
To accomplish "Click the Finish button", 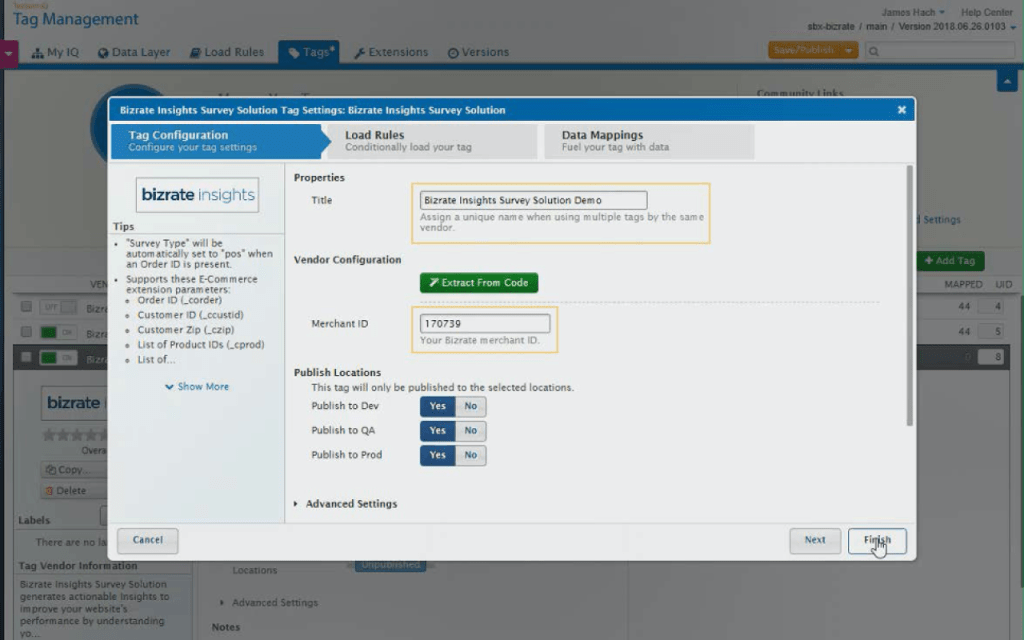I will (x=877, y=541).
